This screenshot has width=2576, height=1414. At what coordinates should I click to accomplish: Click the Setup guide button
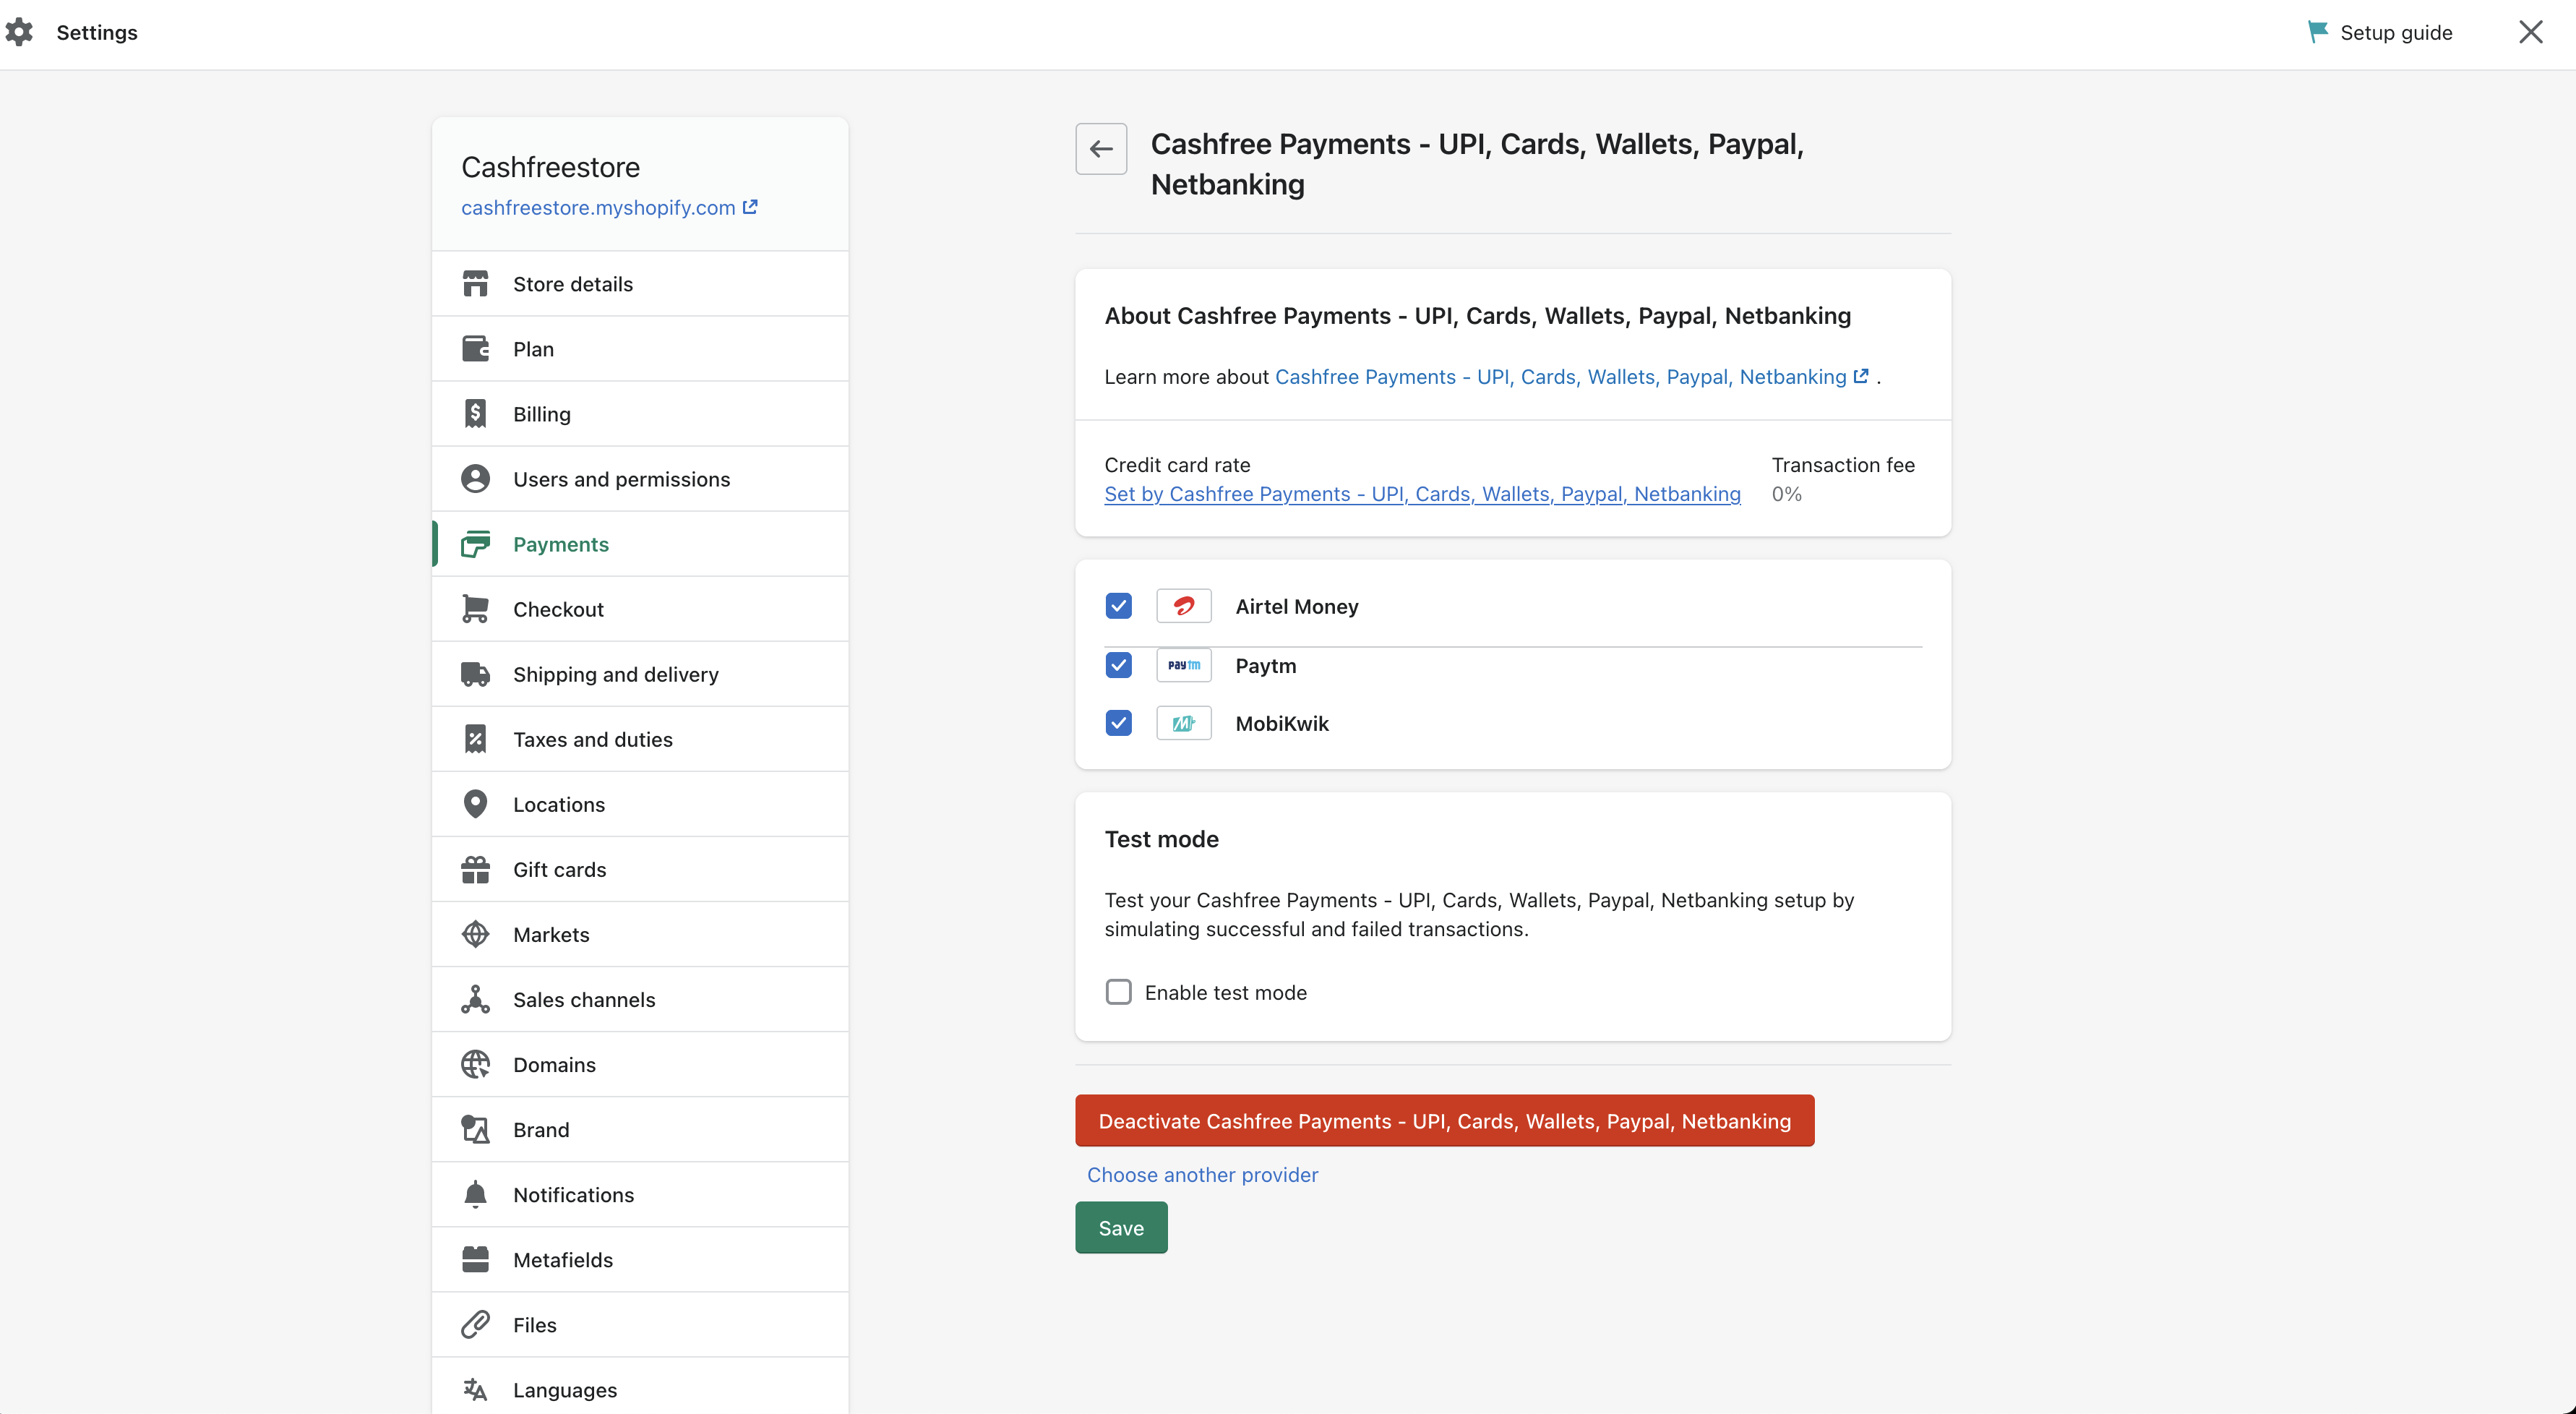point(2379,32)
